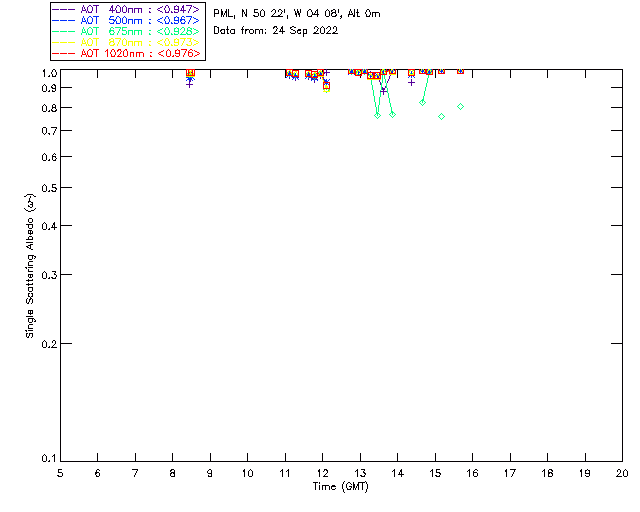Click the AOT 500nm legend entry
The image size is (640, 512).
point(127,20)
